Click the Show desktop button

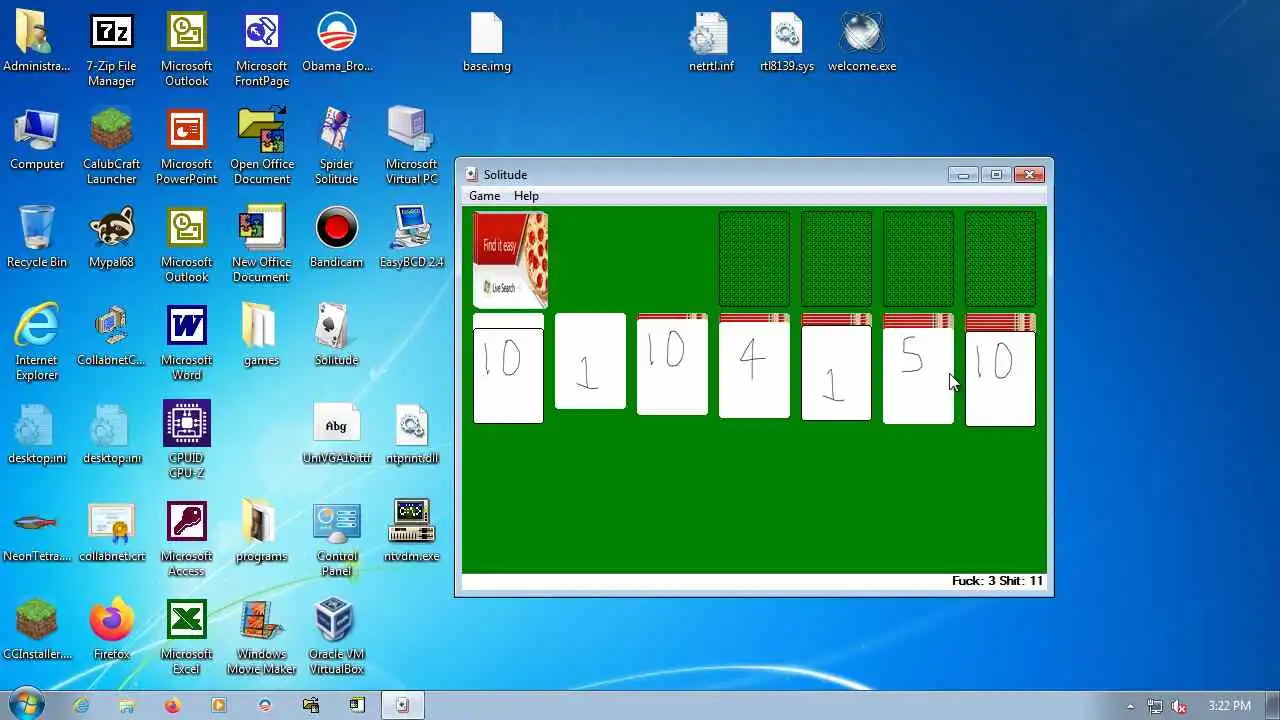coord(1272,705)
